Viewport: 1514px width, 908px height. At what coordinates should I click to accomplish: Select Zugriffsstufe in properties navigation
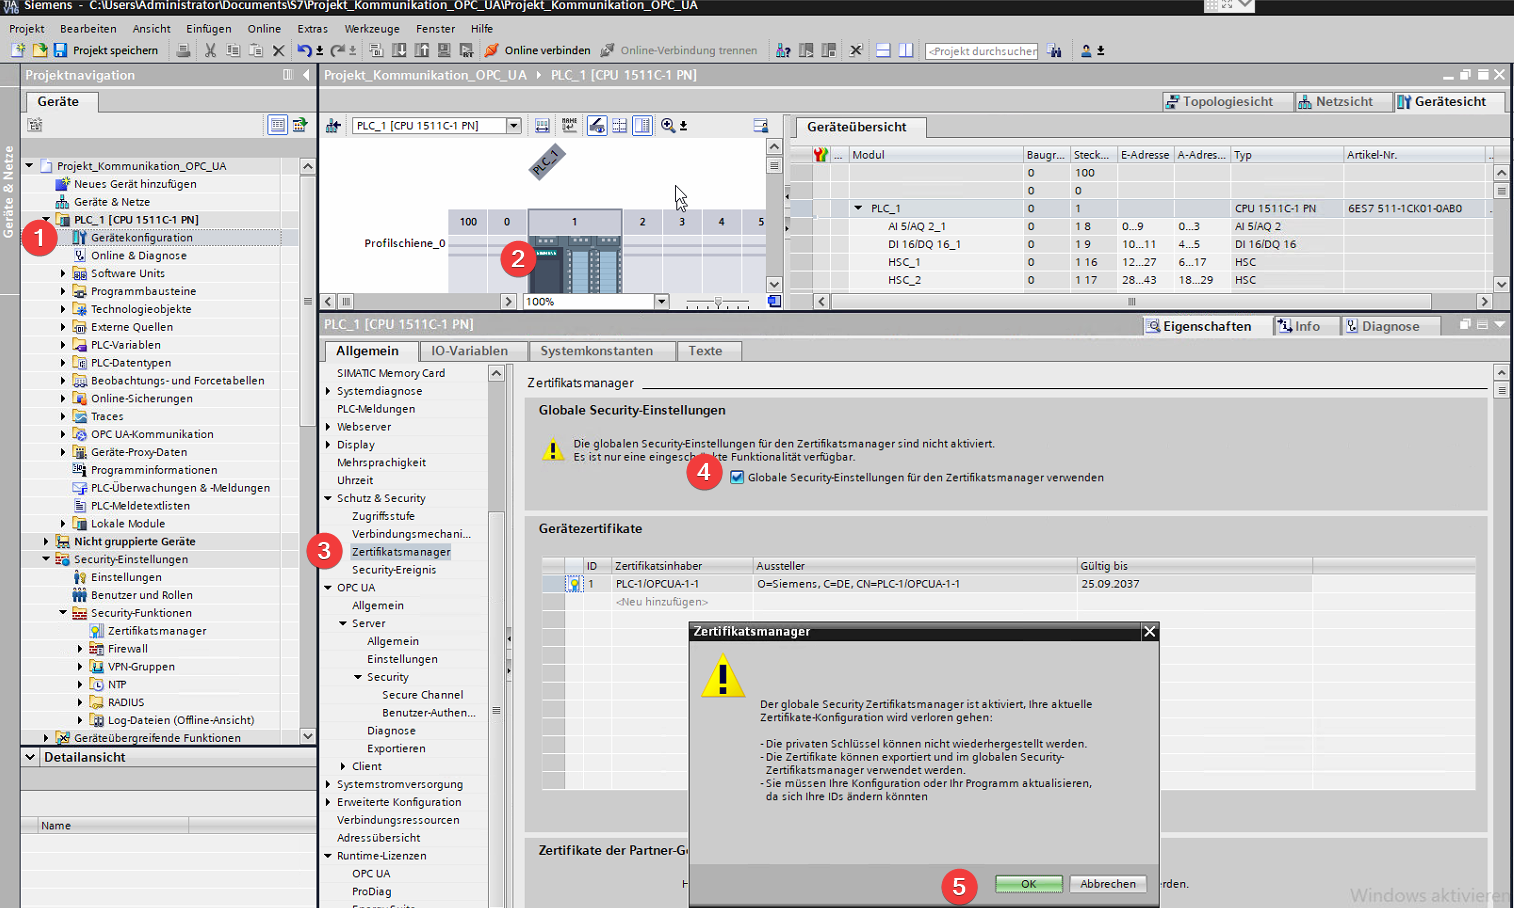tap(383, 516)
